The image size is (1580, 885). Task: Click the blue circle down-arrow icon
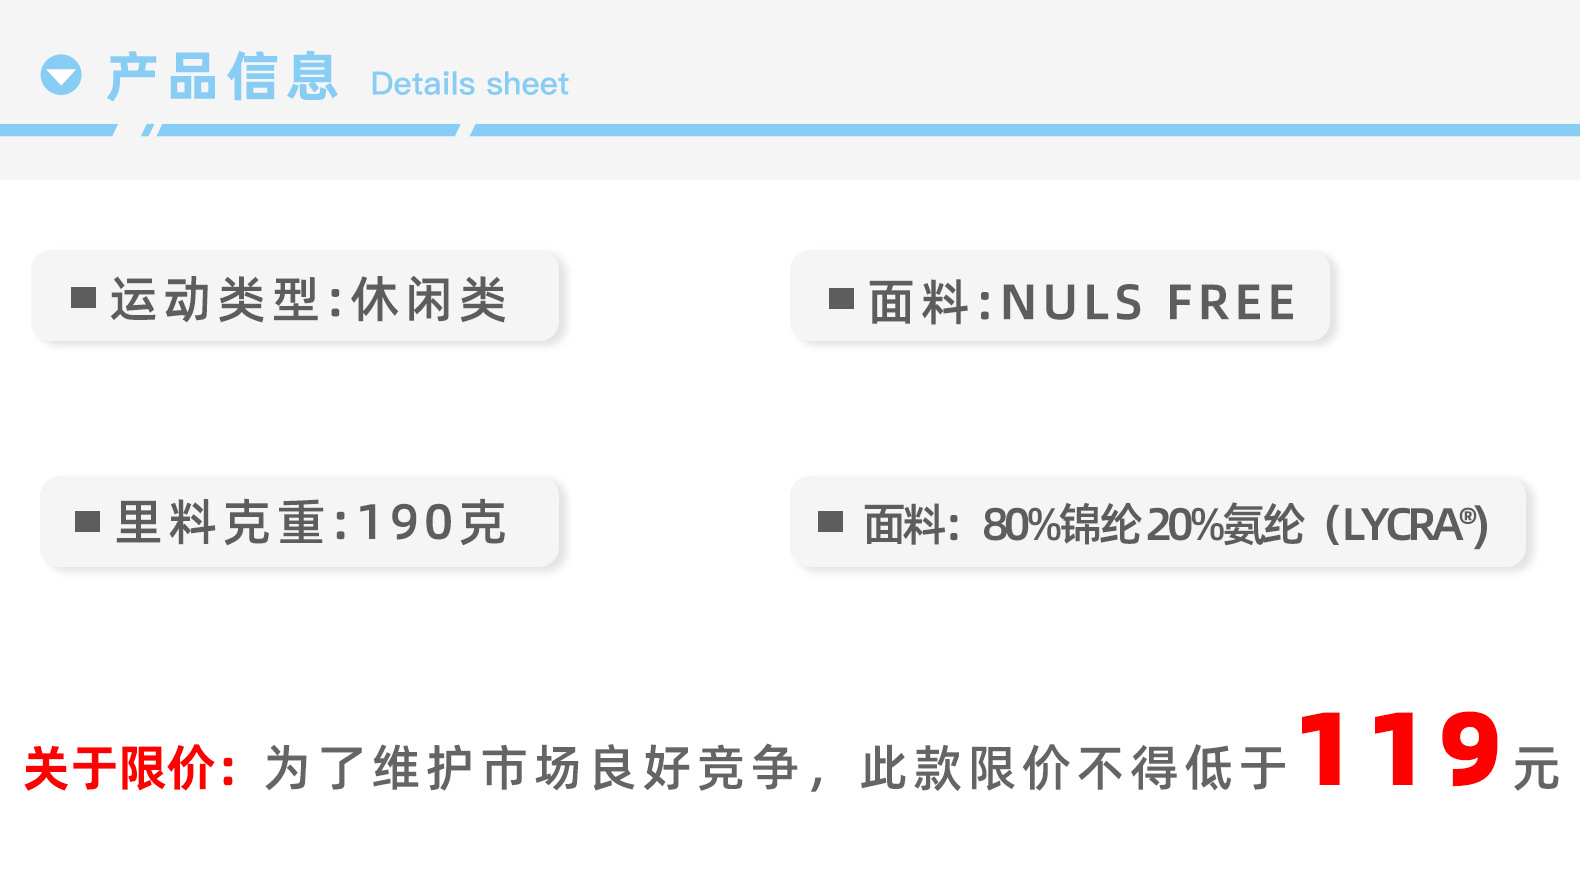click(x=61, y=75)
